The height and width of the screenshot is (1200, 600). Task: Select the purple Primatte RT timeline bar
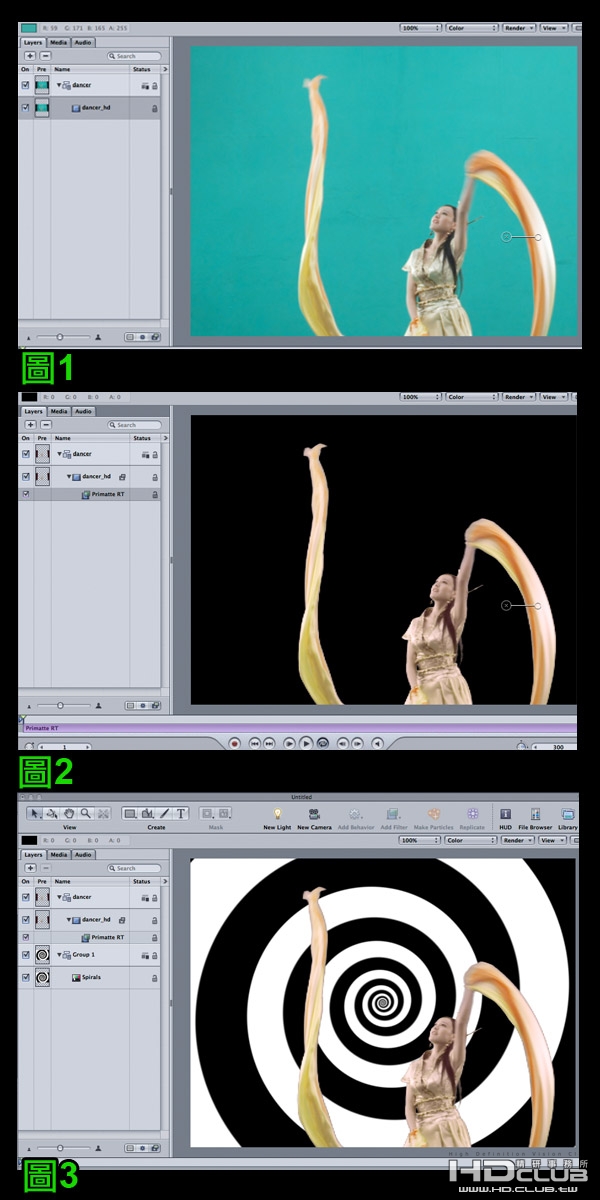(300, 729)
